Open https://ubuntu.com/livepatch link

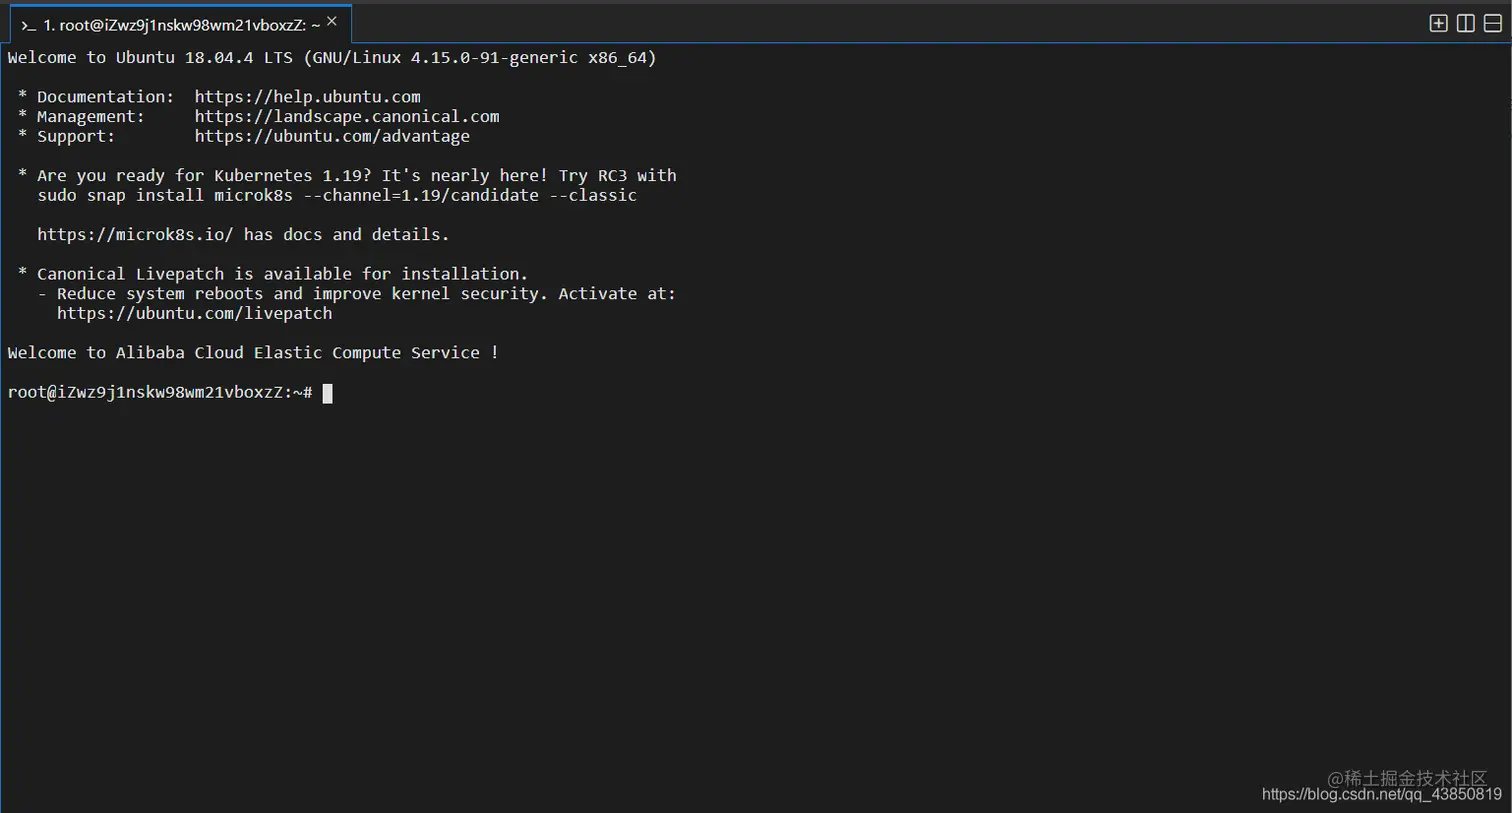click(194, 313)
